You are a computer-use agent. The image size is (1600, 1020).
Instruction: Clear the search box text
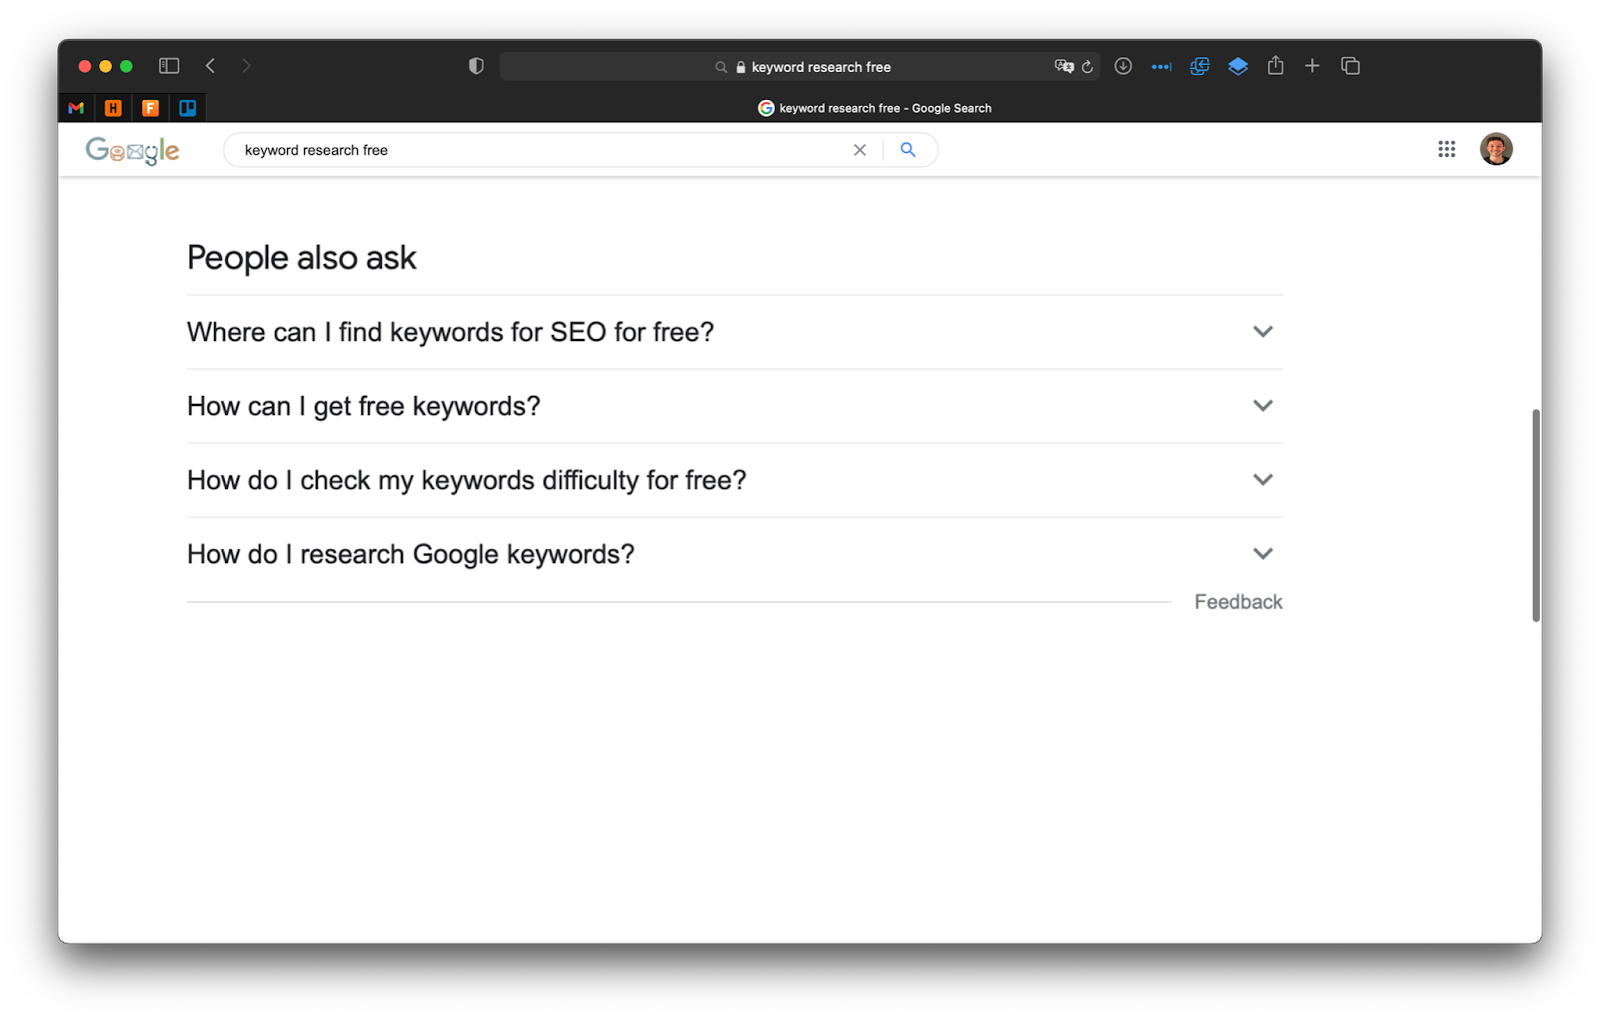[859, 150]
